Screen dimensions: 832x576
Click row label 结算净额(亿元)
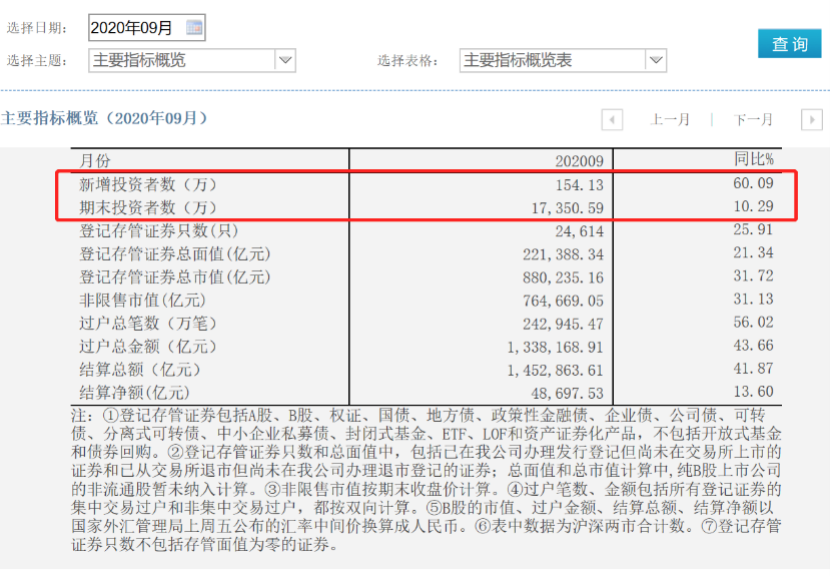coord(134,392)
